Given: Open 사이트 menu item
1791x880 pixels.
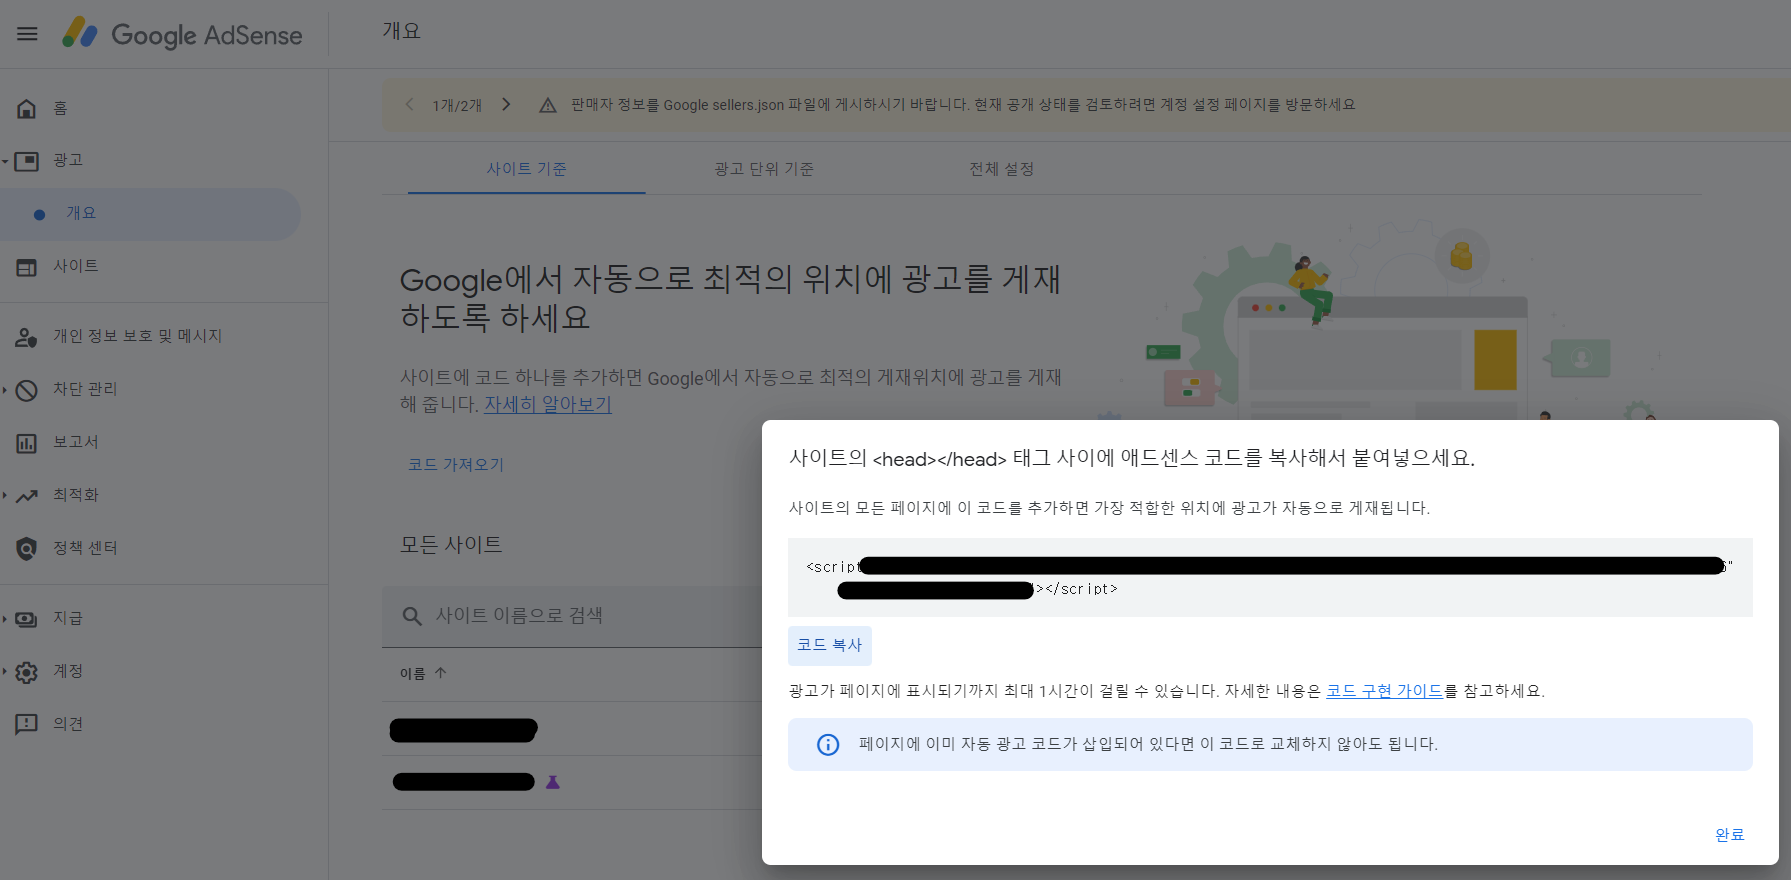Looking at the screenshot, I should [76, 267].
